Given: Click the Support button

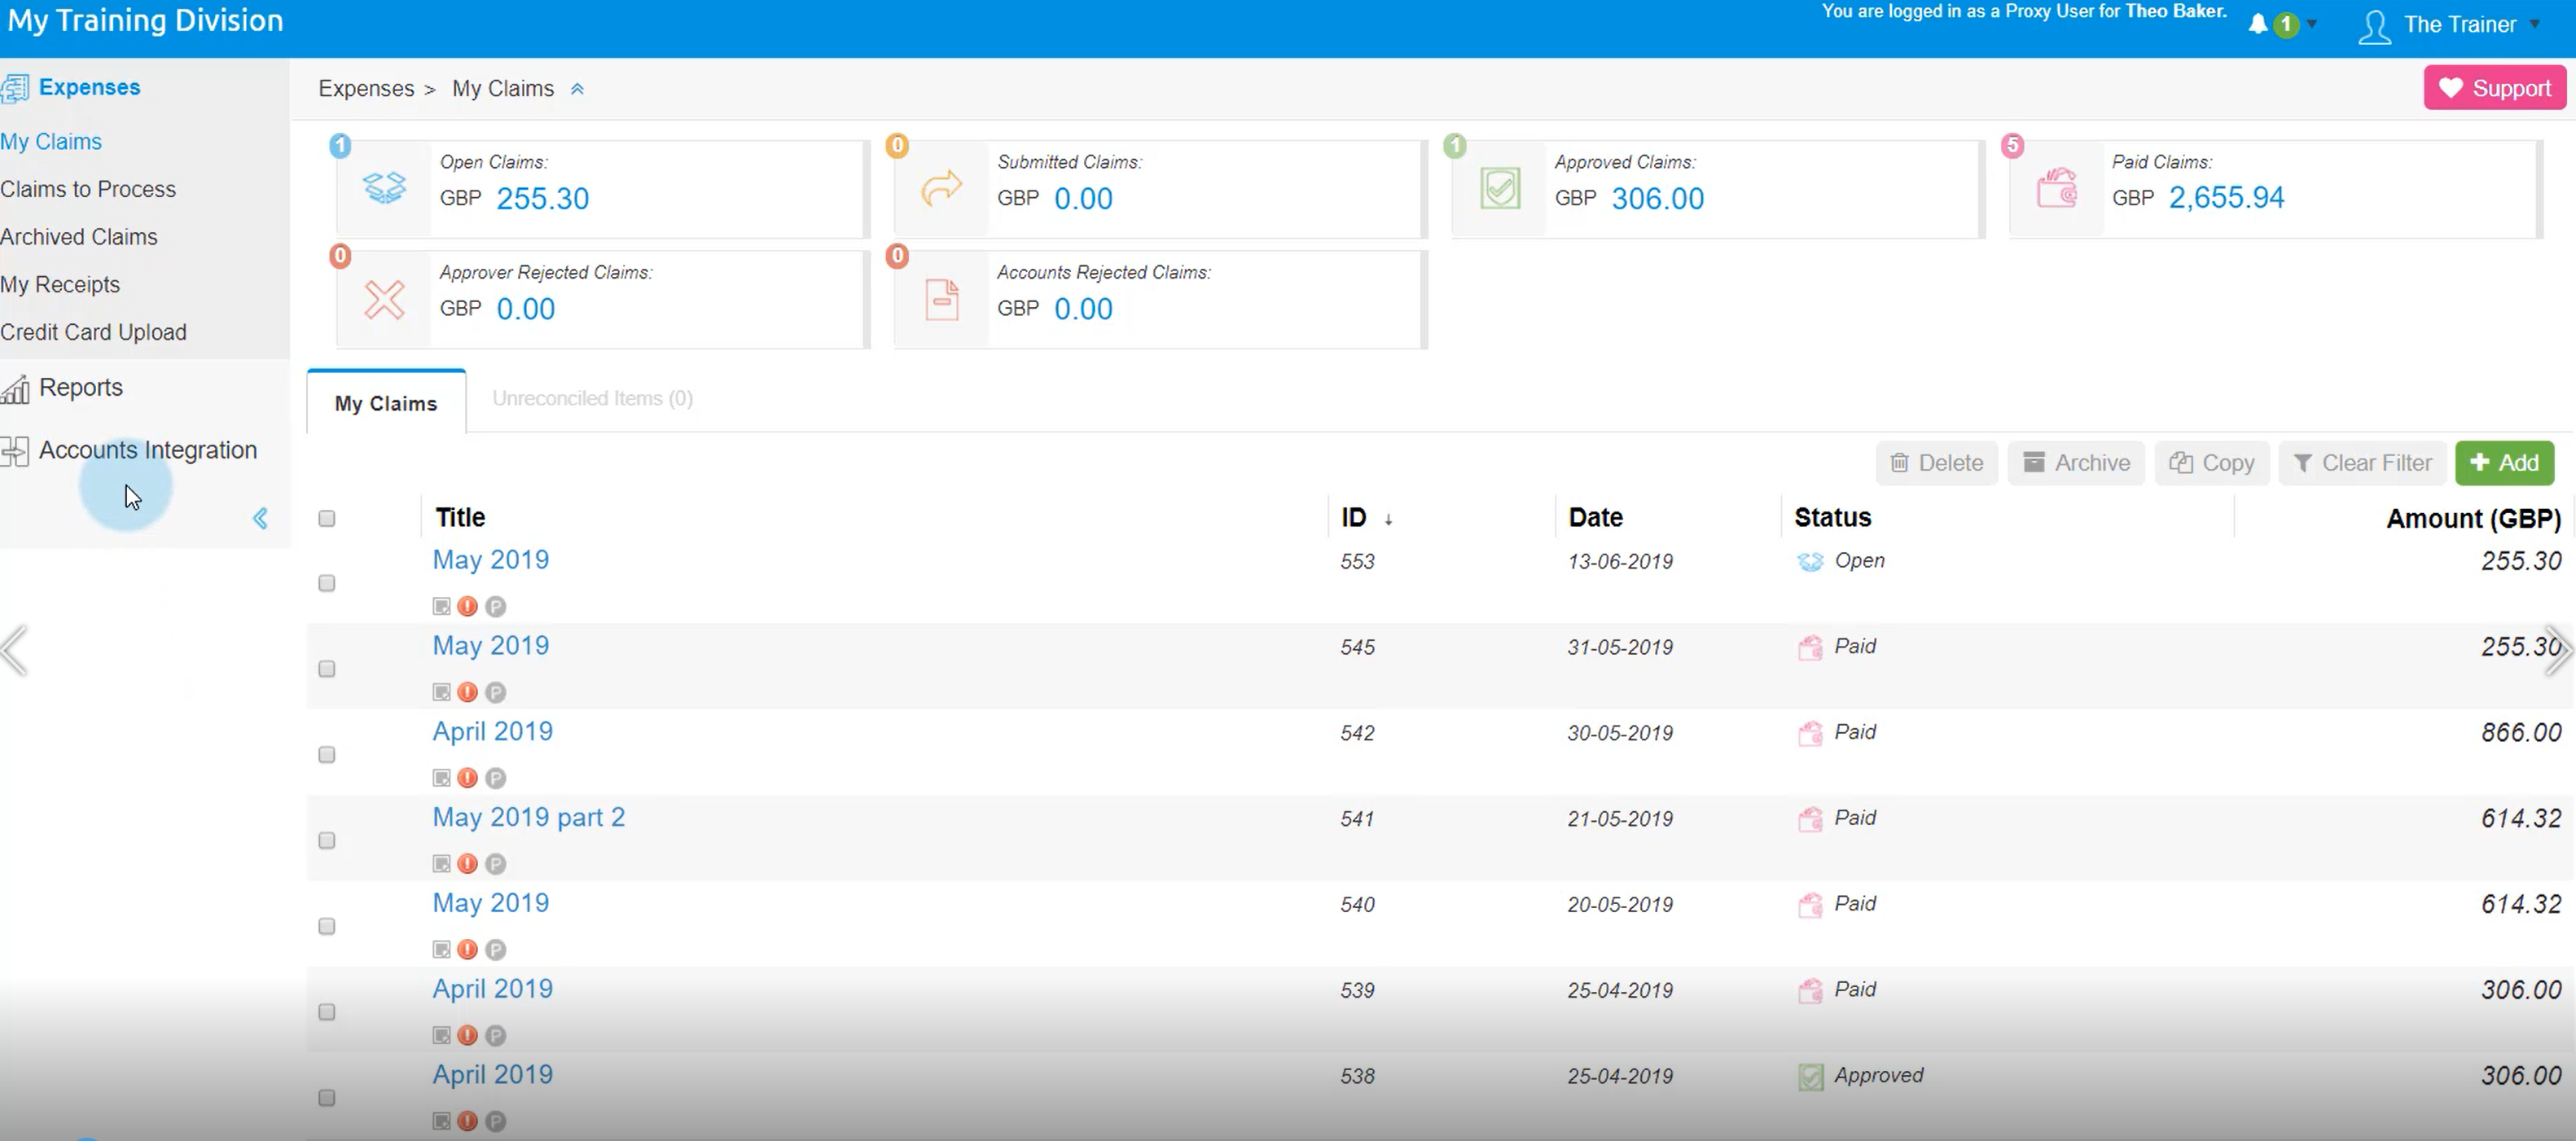Looking at the screenshot, I should click(x=2495, y=87).
